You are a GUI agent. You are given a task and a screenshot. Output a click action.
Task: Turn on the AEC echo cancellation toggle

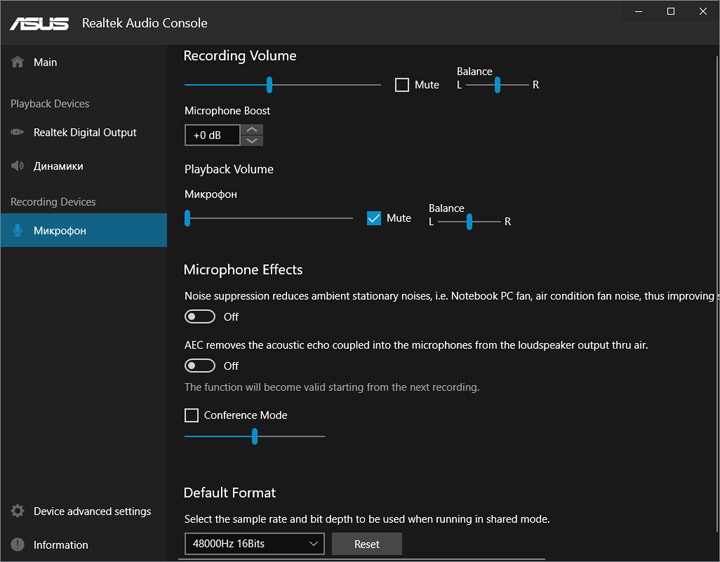(x=200, y=366)
